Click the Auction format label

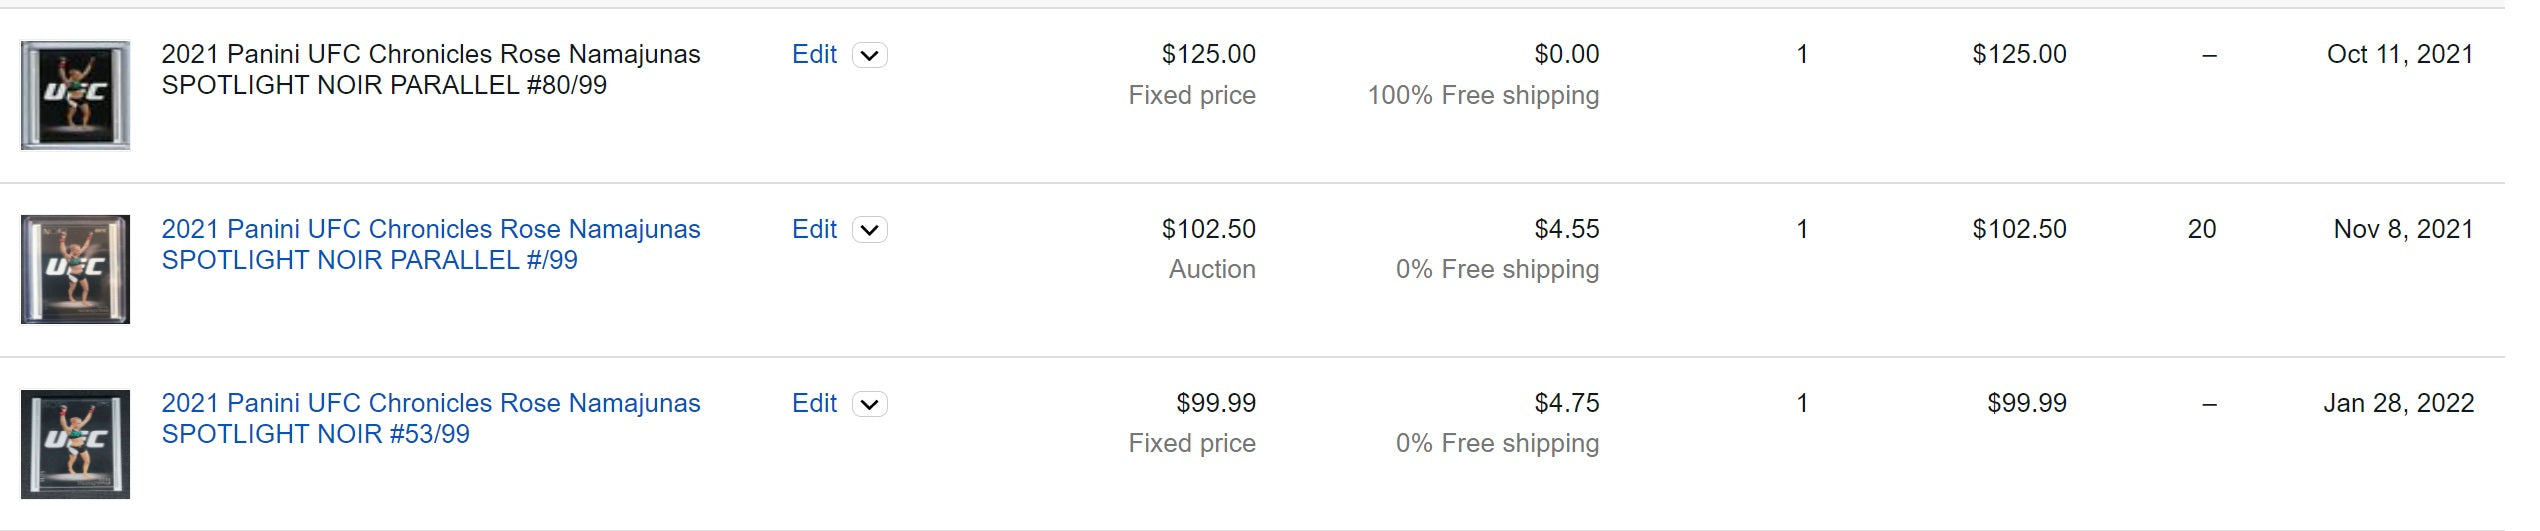pos(1212,270)
